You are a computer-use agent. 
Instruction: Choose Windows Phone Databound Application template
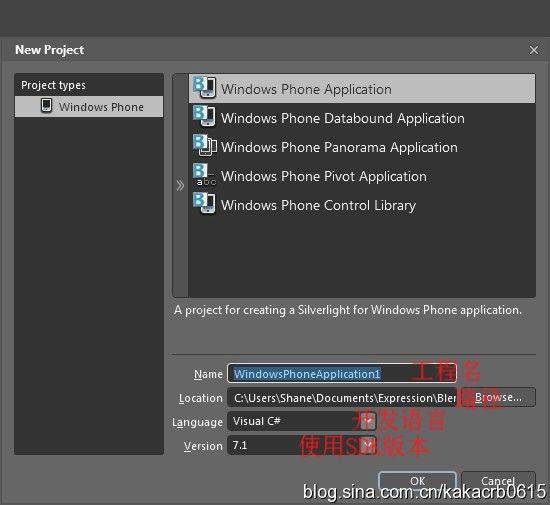362,118
